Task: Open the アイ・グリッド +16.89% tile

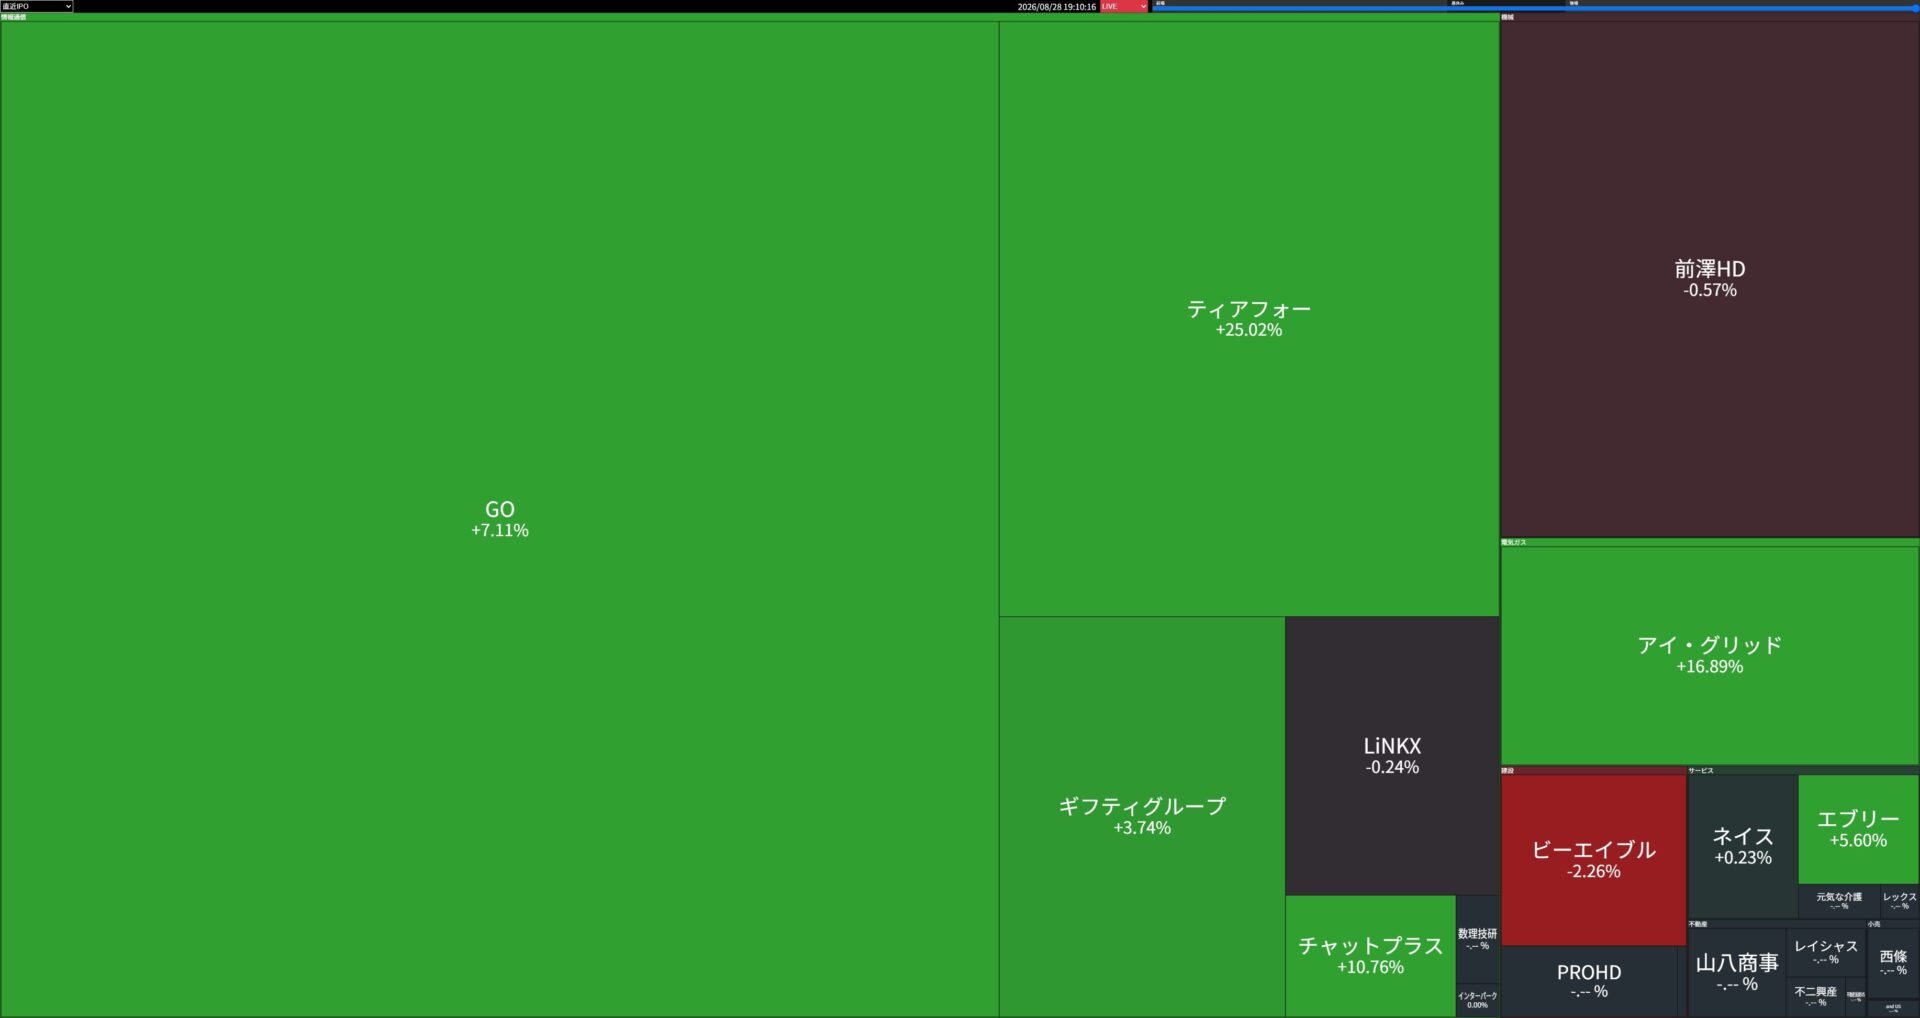Action: [x=1709, y=655]
